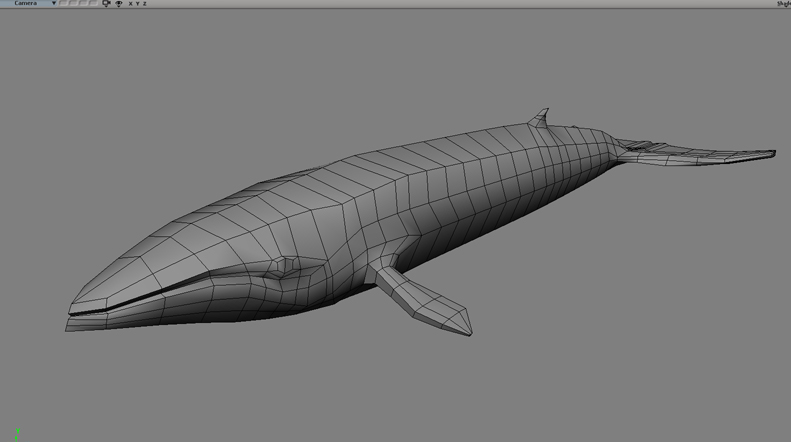Open the Camera view dropdown

click(30, 3)
